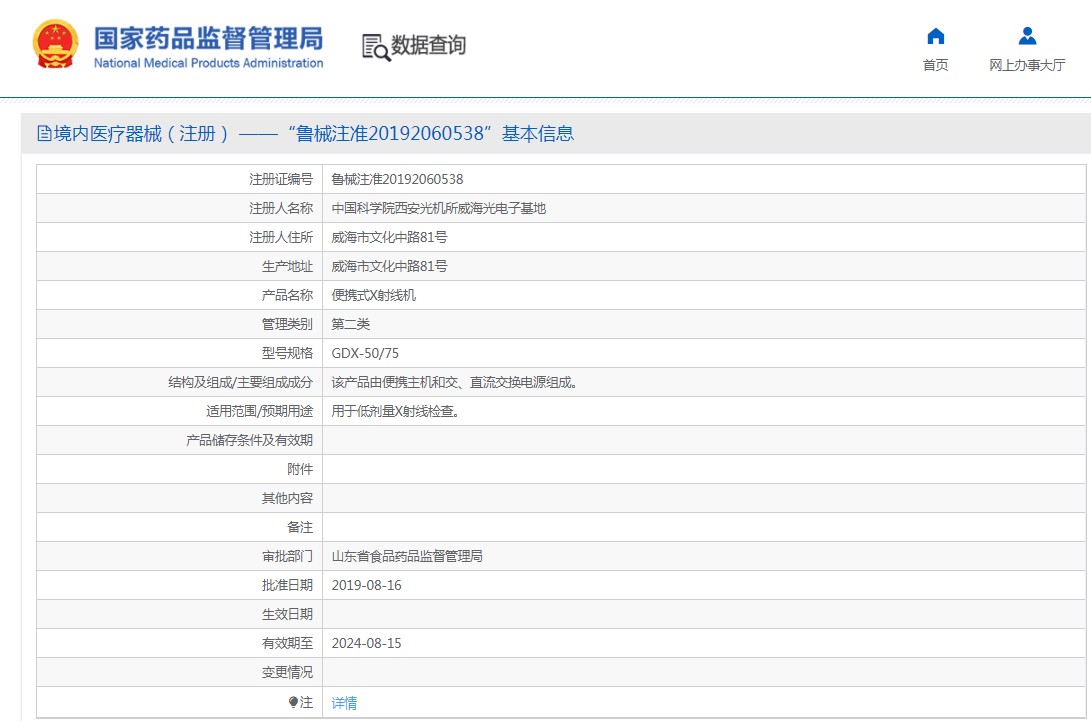Click the national emblem logo
The width and height of the screenshot is (1091, 721).
coord(56,45)
